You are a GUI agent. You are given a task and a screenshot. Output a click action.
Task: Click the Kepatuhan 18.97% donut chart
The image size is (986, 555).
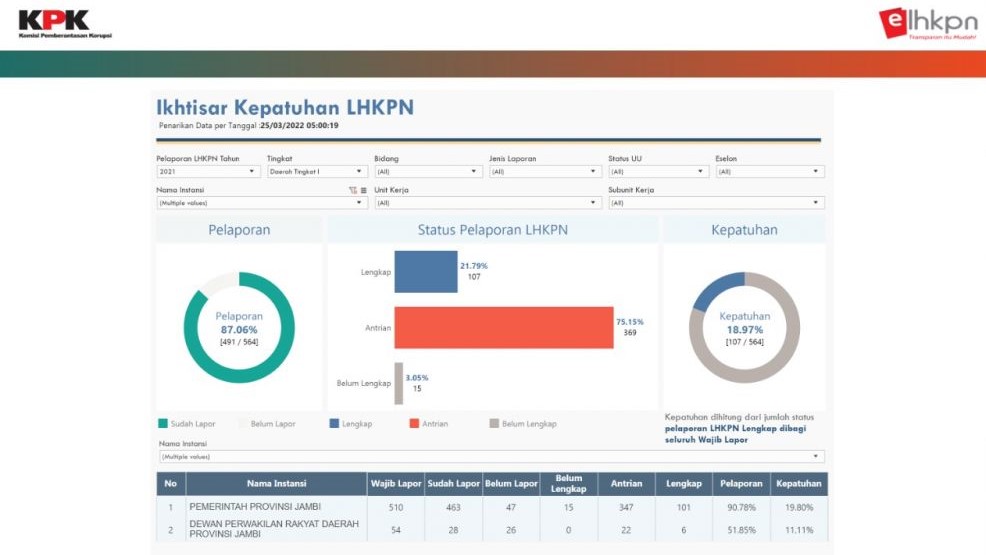pyautogui.click(x=745, y=327)
